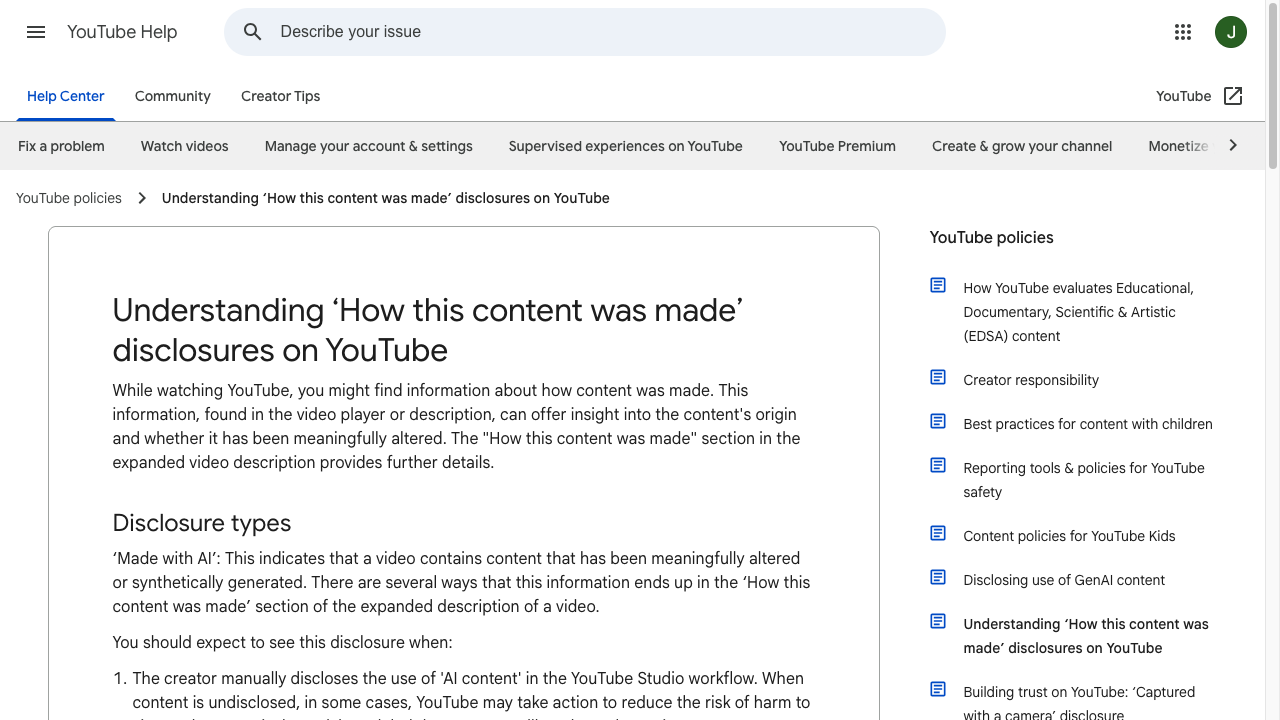Open Reporting tools & policies for YouTube safety
Viewport: 1280px width, 720px height.
(1084, 480)
